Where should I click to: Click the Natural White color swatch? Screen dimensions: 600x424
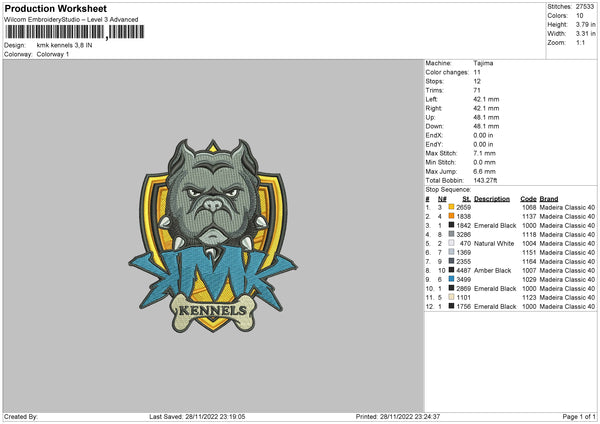[451, 243]
